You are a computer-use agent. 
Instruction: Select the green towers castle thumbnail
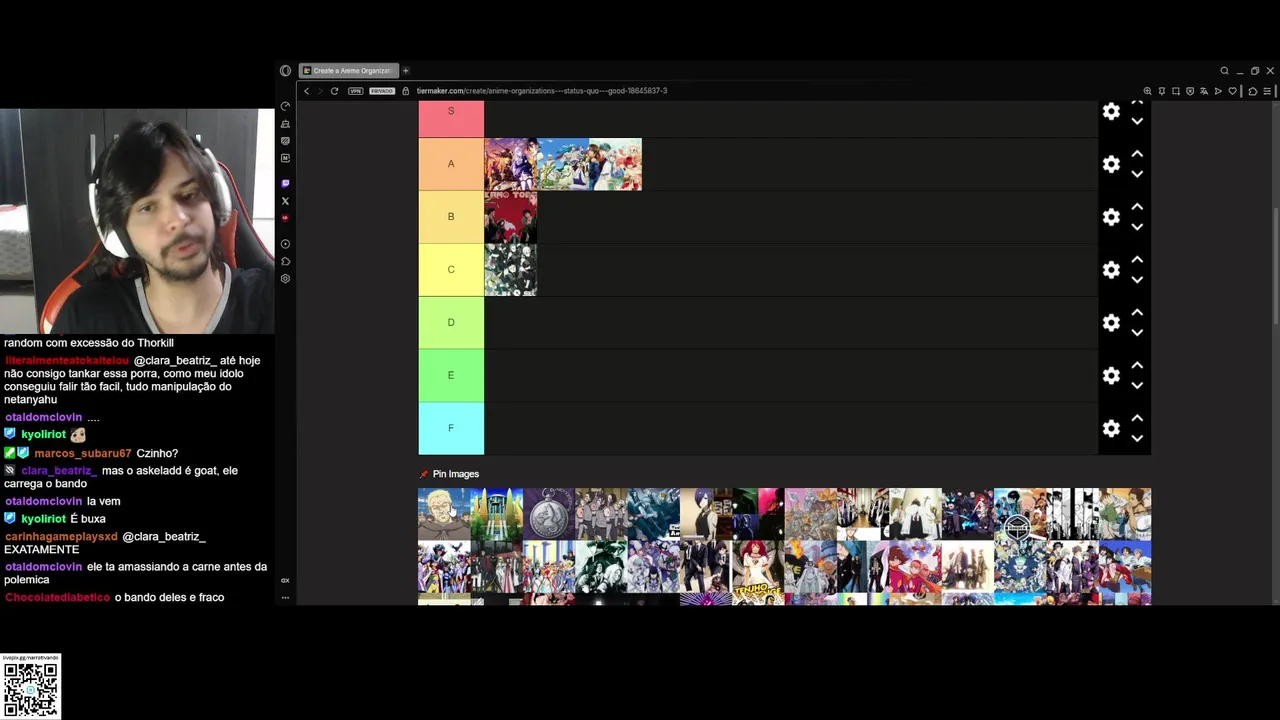tap(496, 514)
